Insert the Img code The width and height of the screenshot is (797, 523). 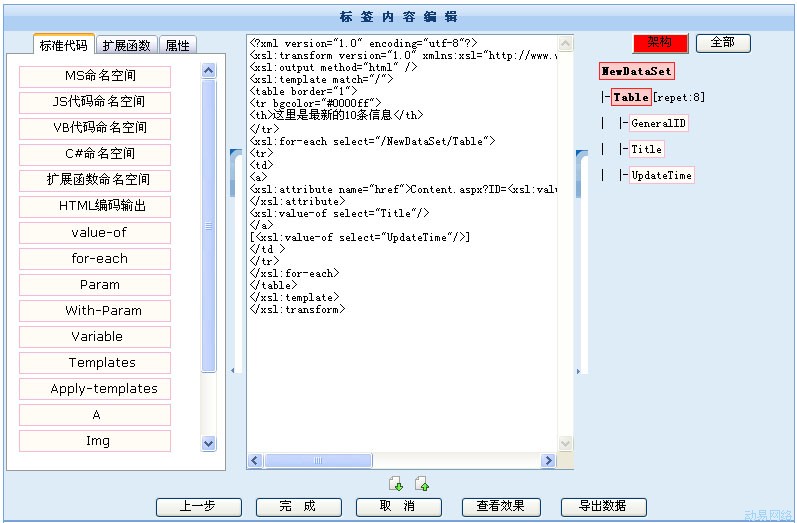[95, 441]
